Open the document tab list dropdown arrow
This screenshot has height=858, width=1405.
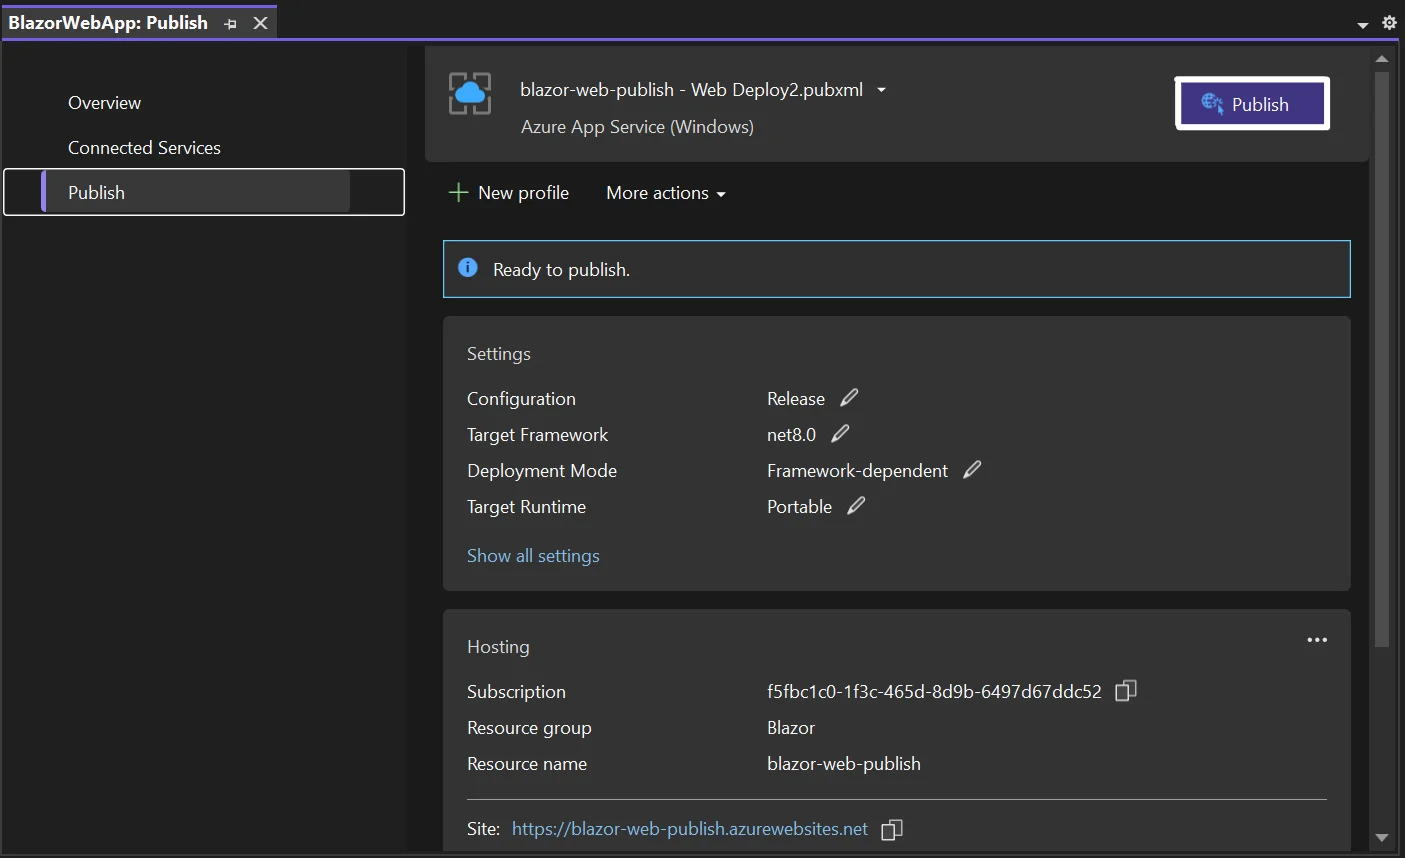point(1362,25)
